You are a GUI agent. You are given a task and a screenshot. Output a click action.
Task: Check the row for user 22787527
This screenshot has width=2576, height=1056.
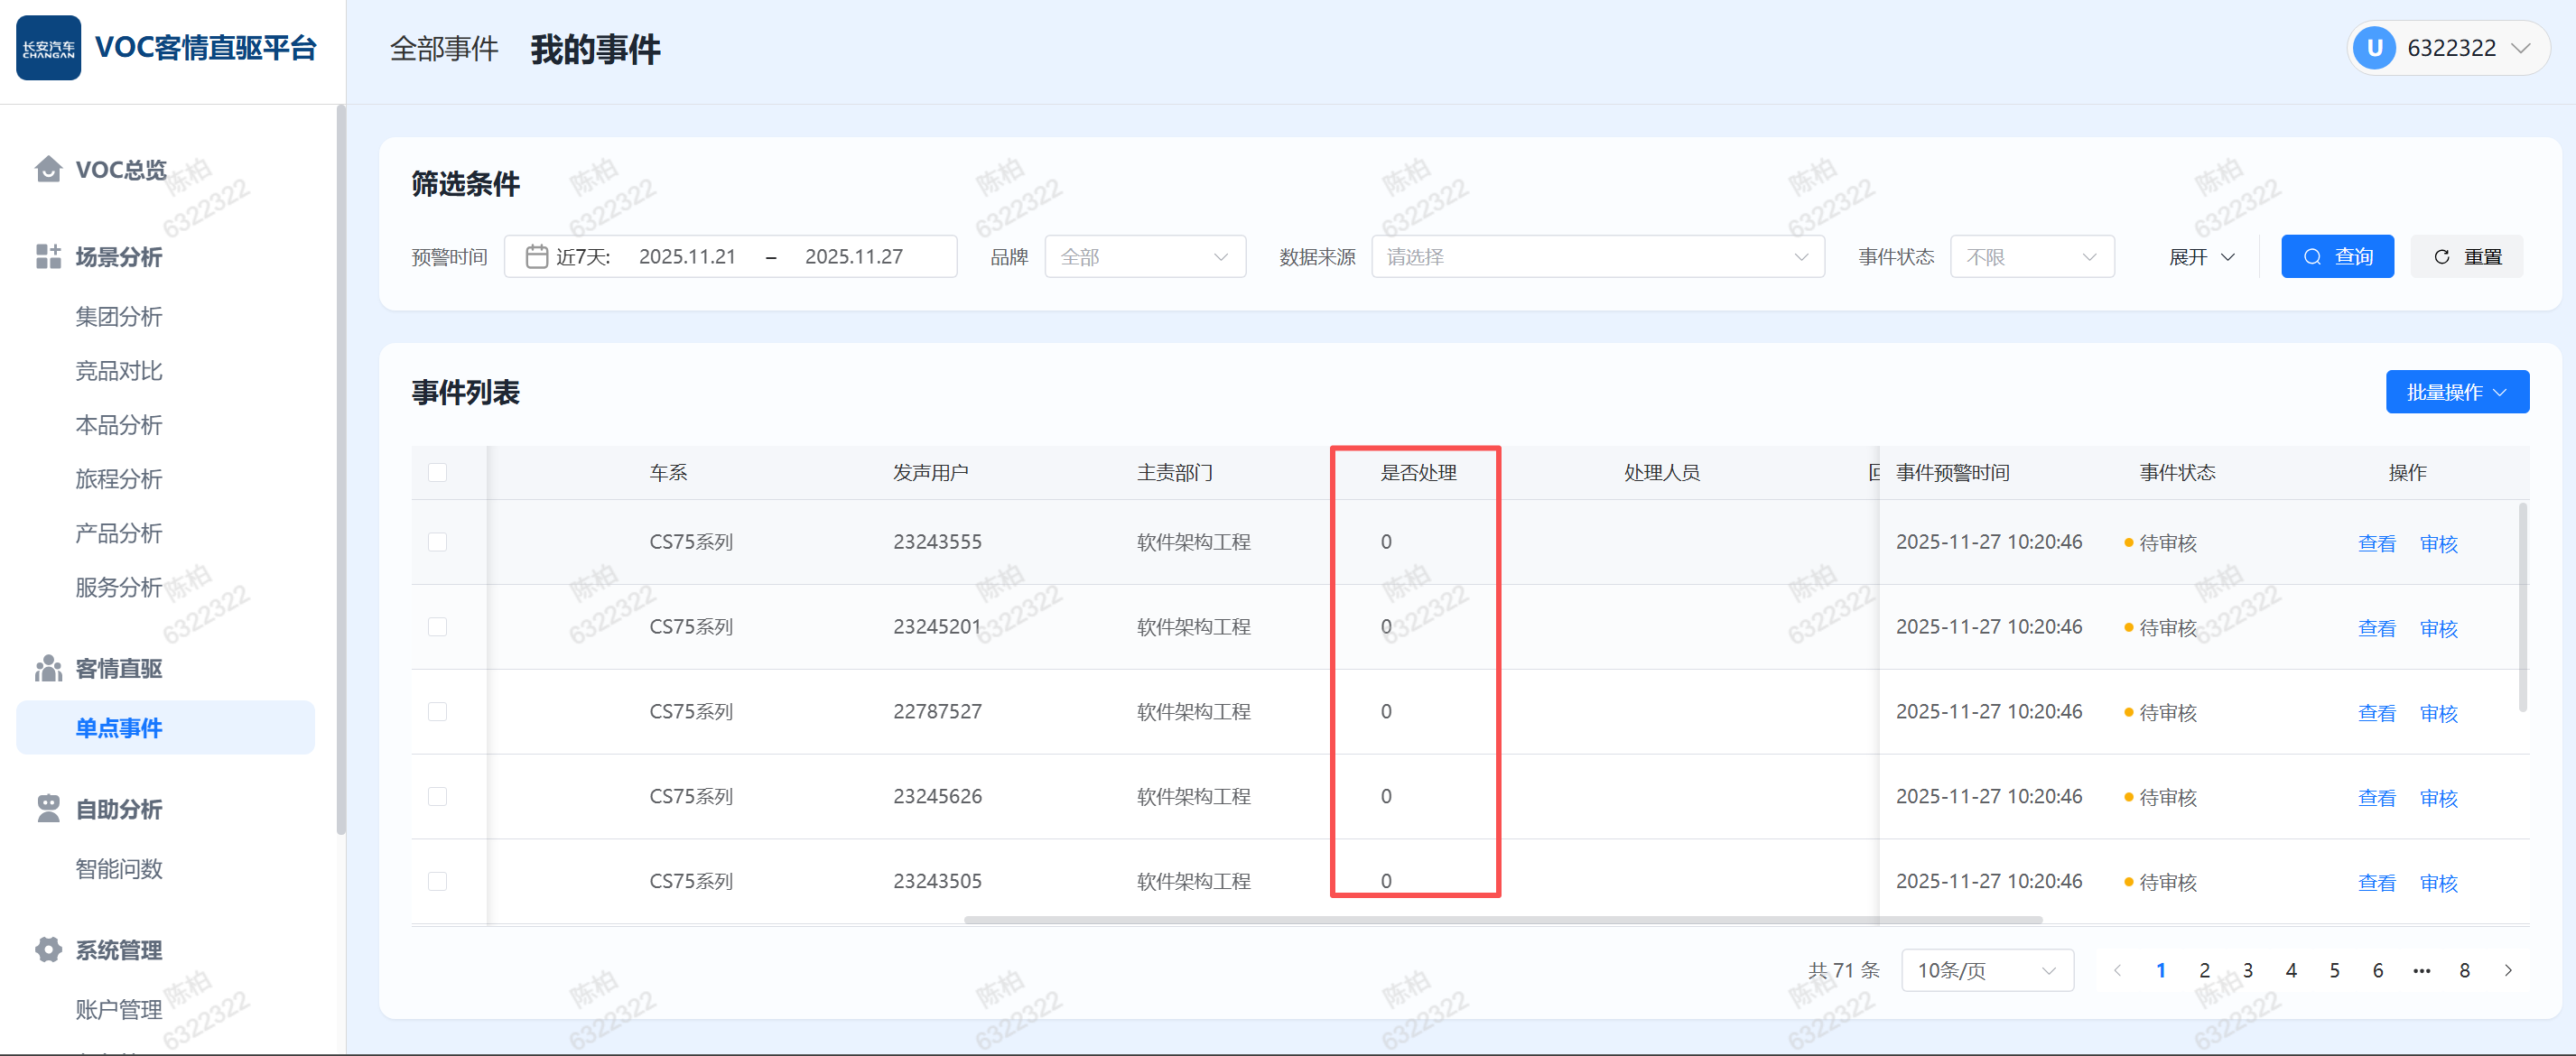tap(437, 711)
